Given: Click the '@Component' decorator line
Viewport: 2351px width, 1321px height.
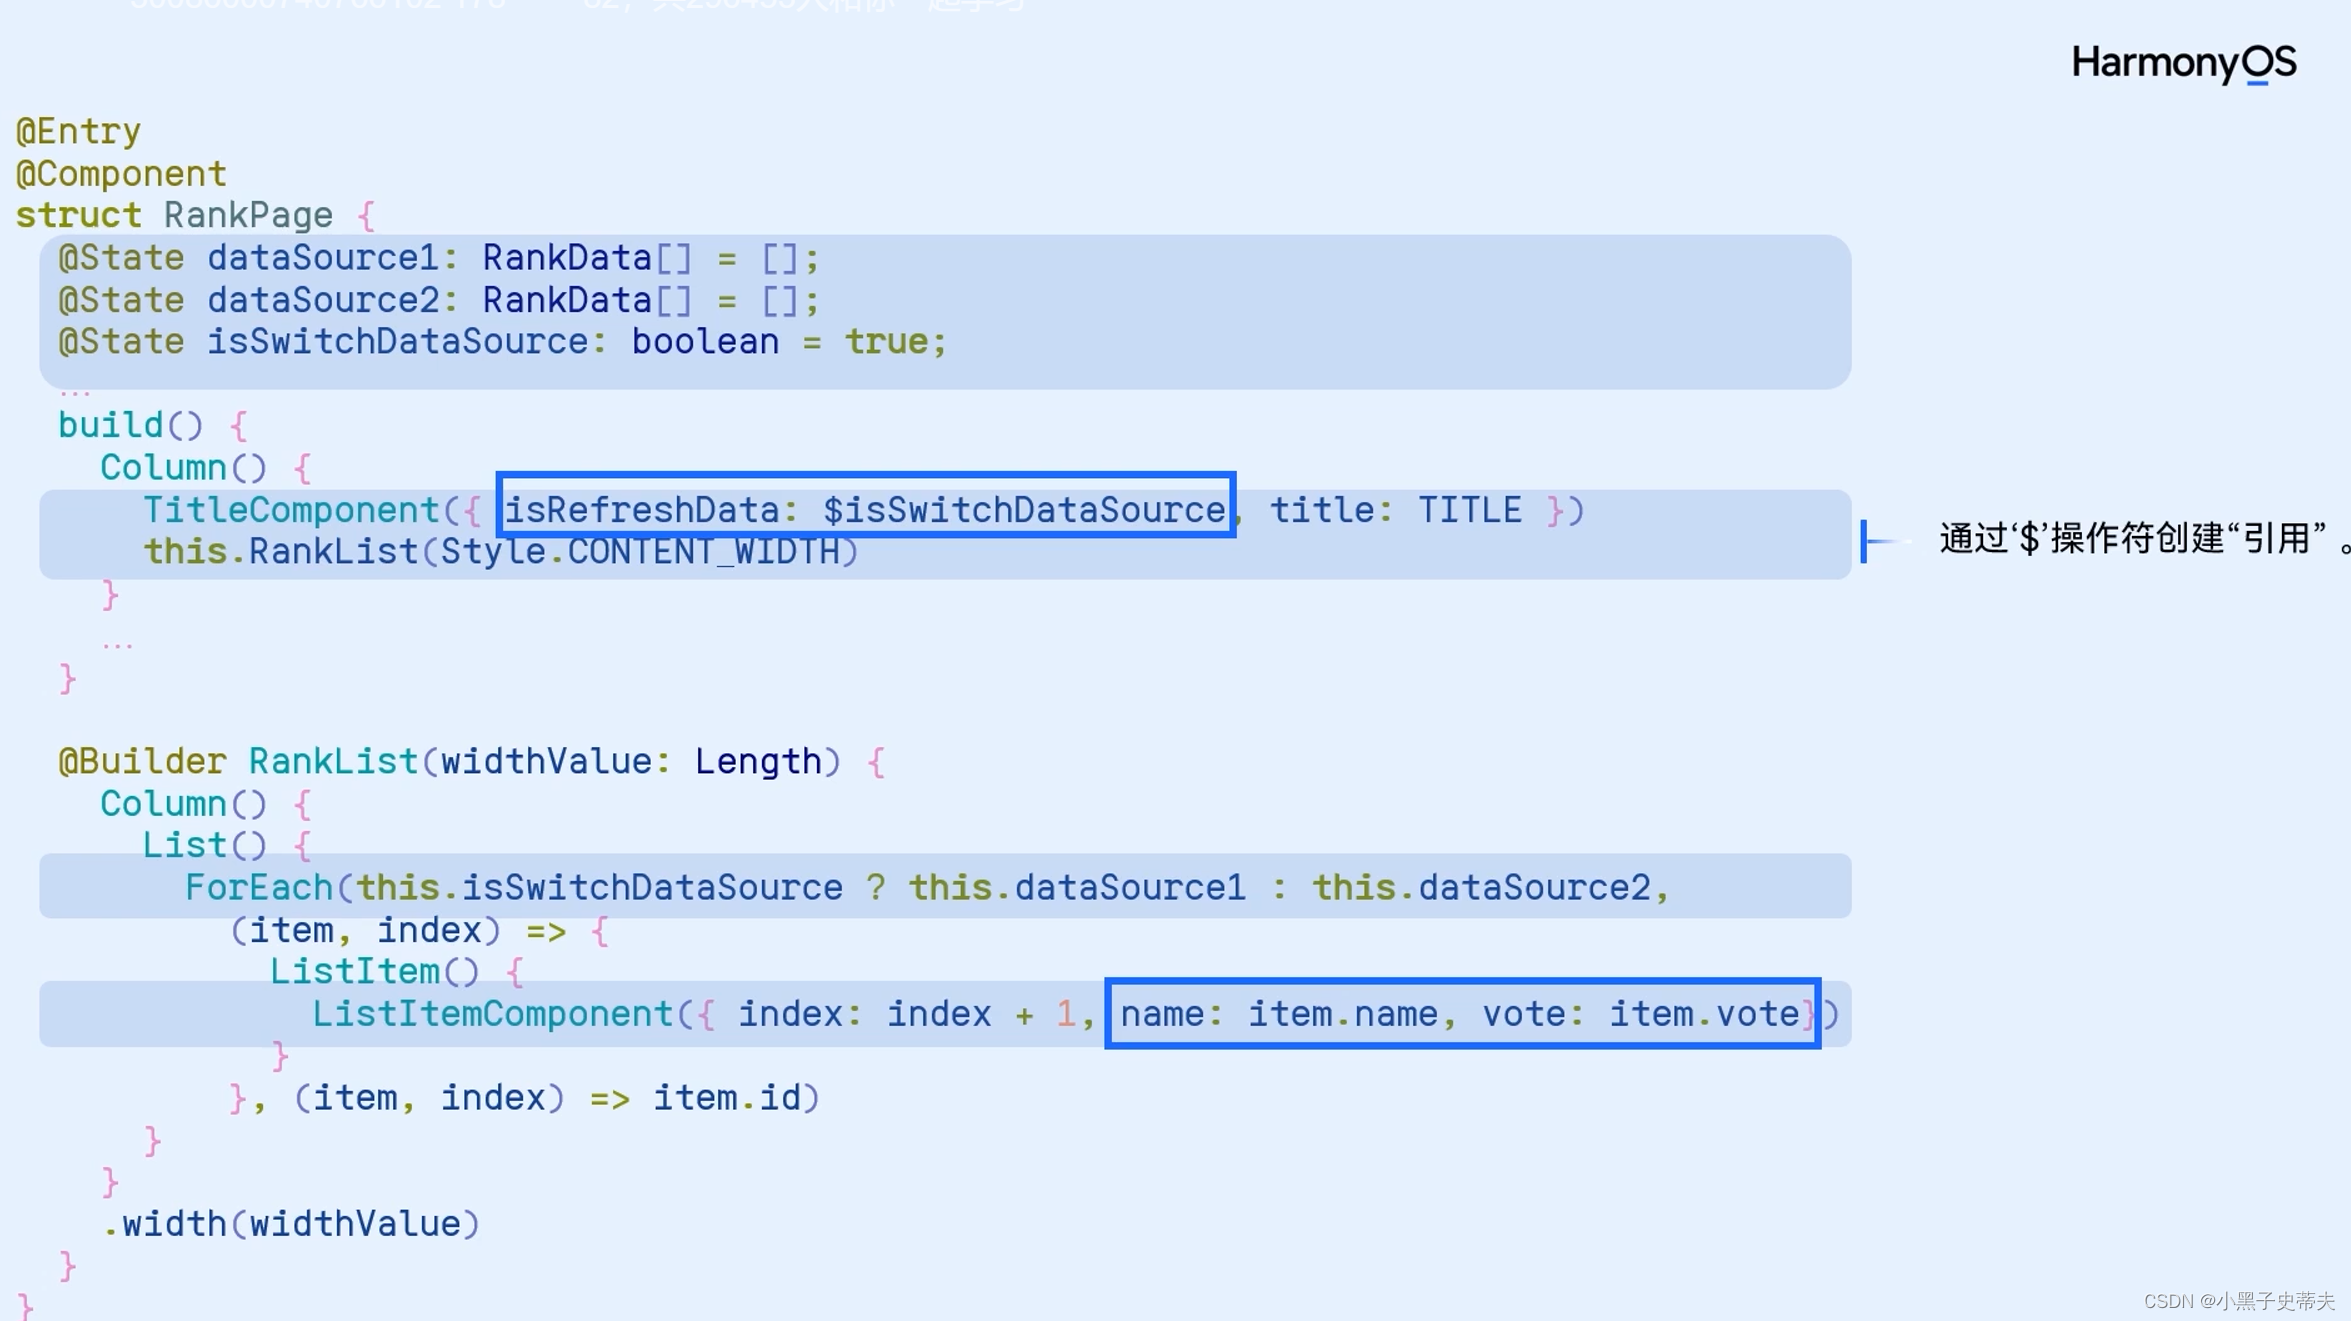Looking at the screenshot, I should tap(121, 174).
